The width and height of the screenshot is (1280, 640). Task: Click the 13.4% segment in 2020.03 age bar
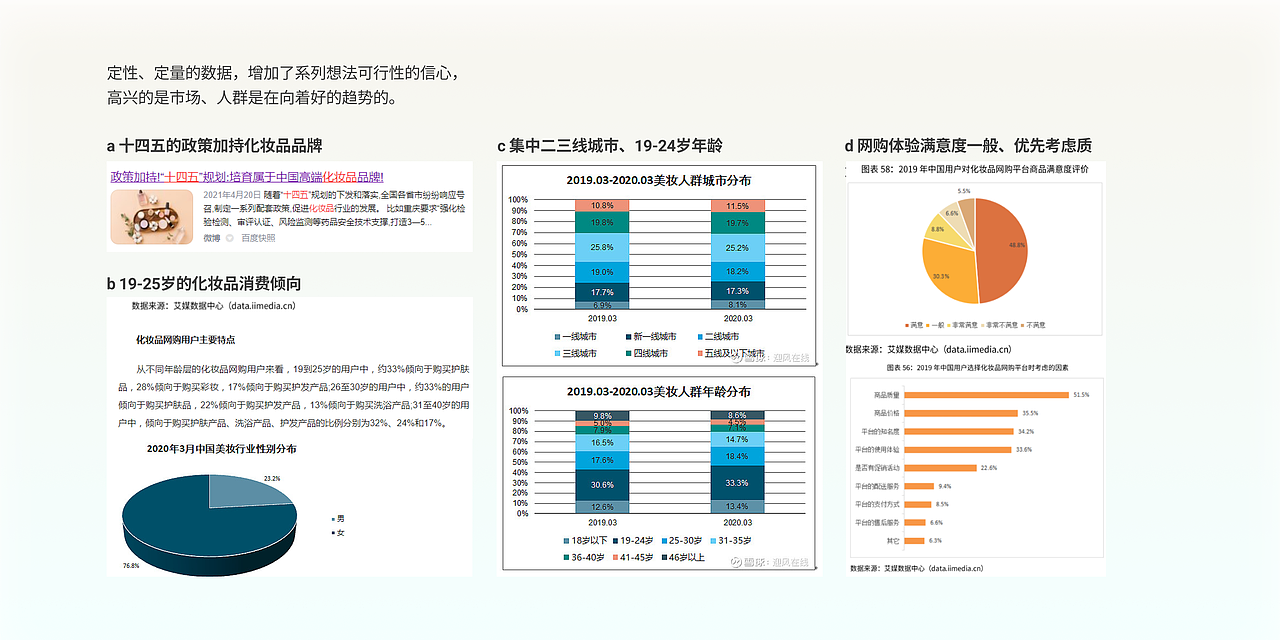(x=737, y=507)
